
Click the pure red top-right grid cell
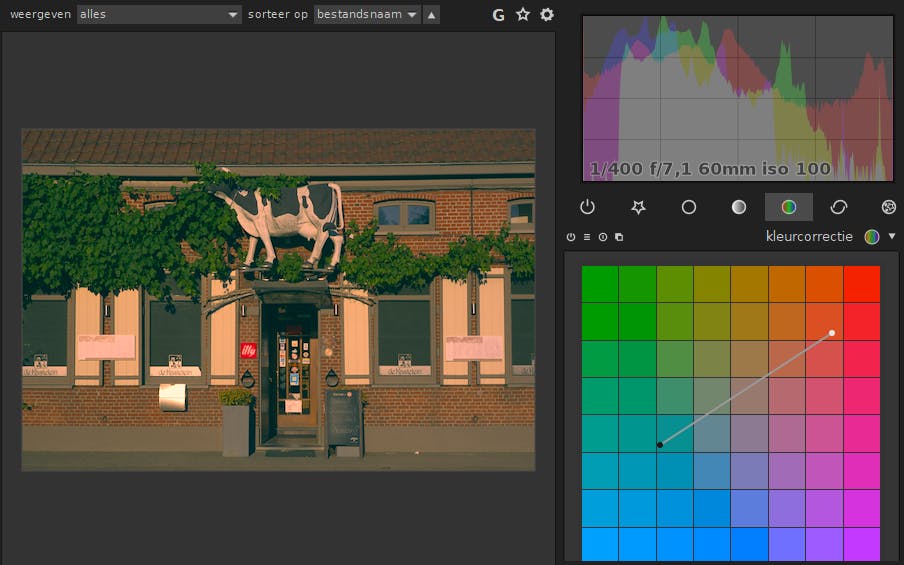[x=862, y=284]
